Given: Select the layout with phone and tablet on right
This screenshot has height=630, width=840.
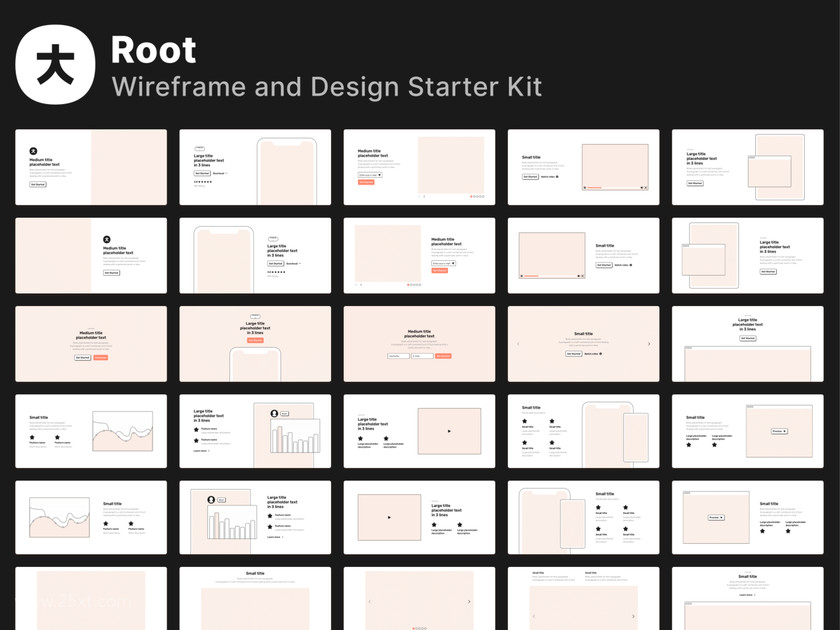Looking at the screenshot, I should point(583,431).
